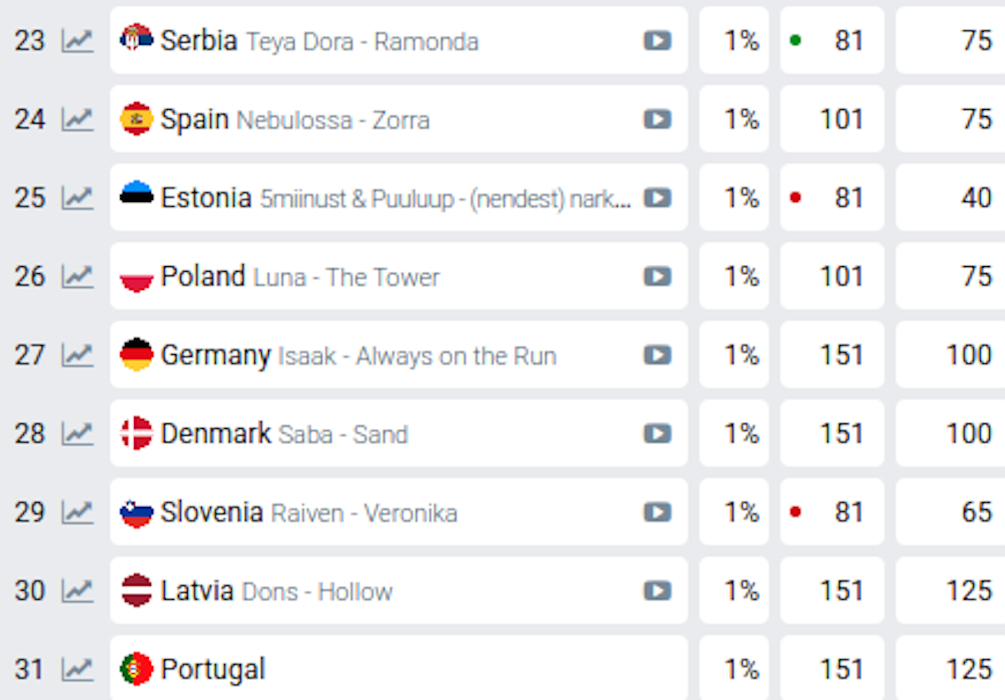Click Spain's 1% winning chance cell
1005x700 pixels.
click(741, 120)
